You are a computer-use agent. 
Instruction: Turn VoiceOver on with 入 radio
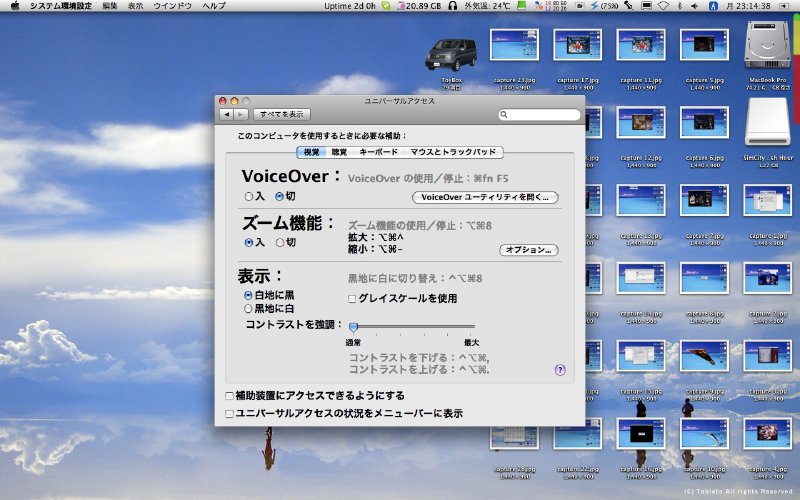248,196
